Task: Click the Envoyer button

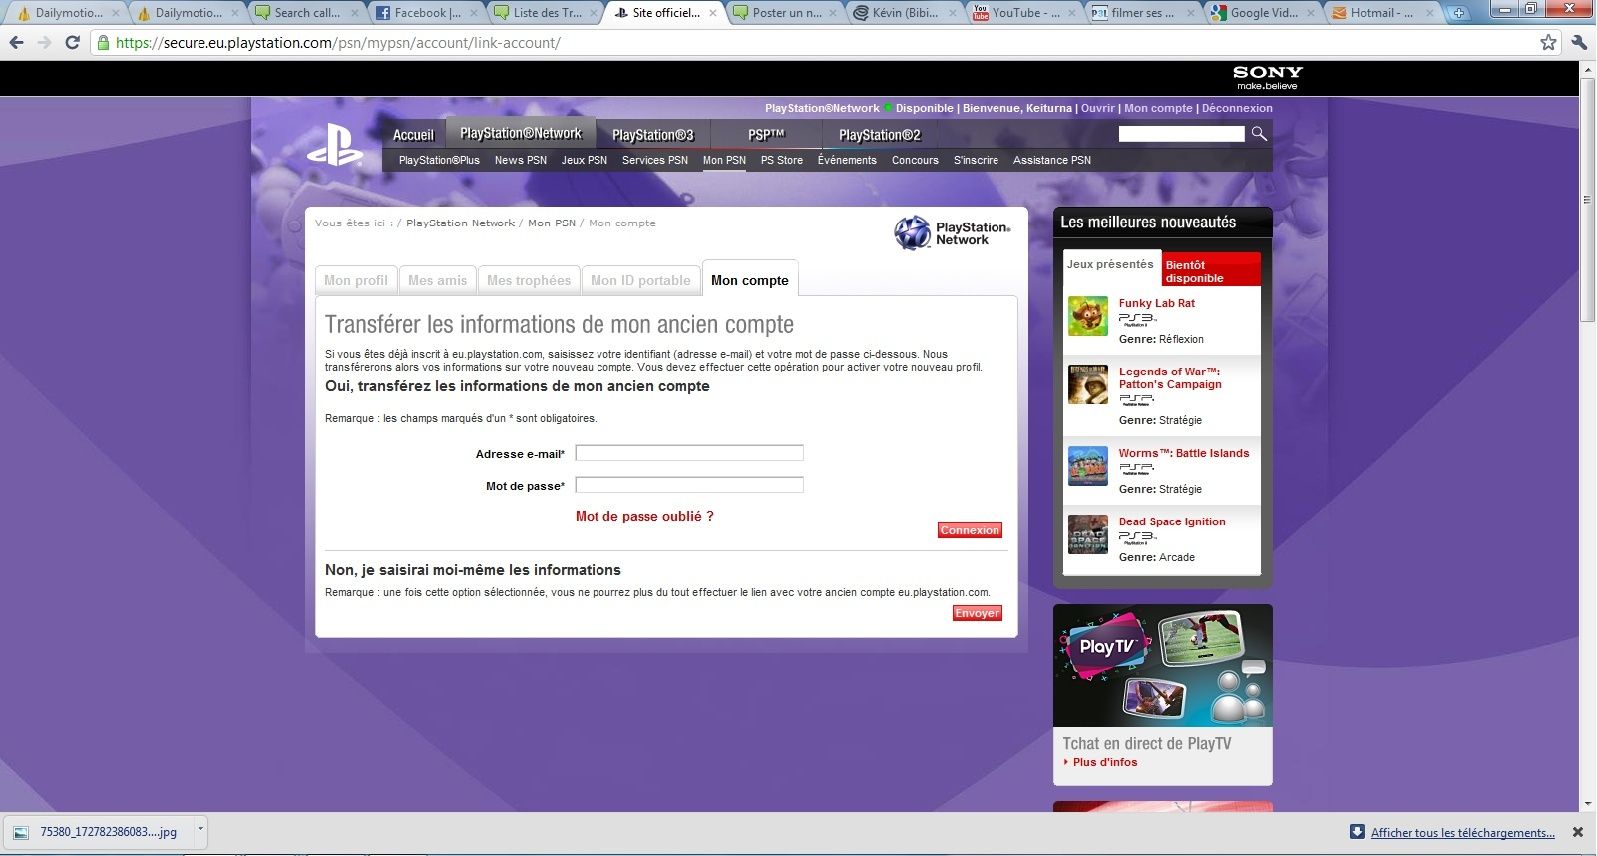Action: point(977,613)
